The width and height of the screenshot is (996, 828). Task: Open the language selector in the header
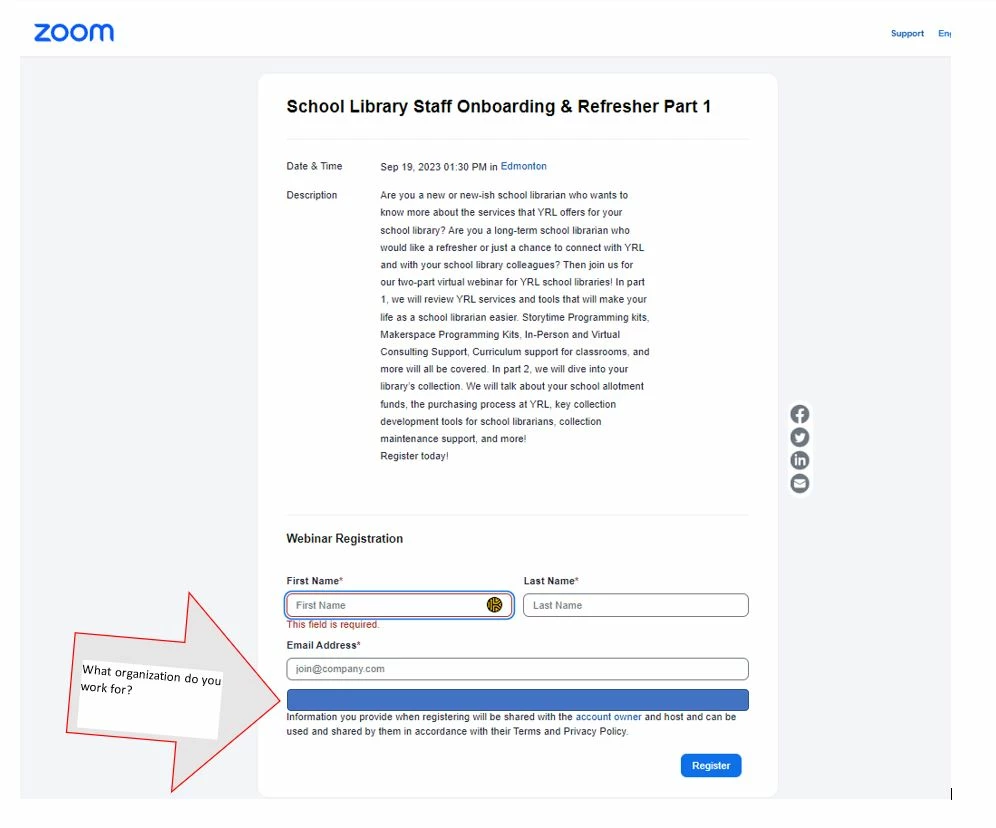point(945,33)
